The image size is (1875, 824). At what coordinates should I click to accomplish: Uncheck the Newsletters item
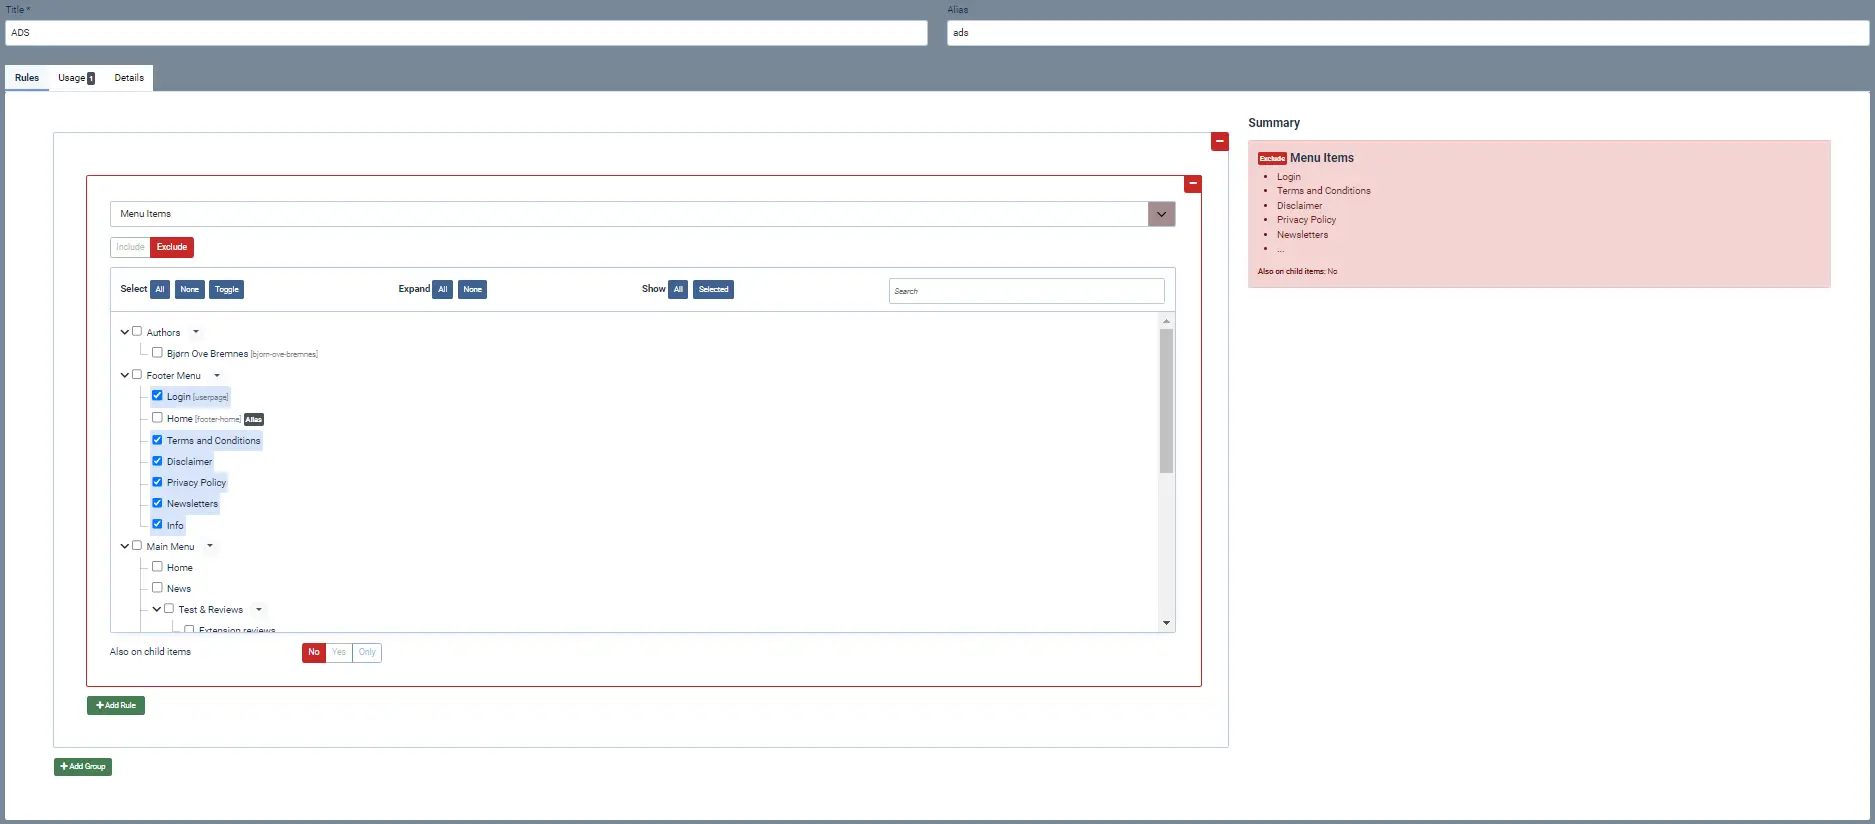click(157, 502)
